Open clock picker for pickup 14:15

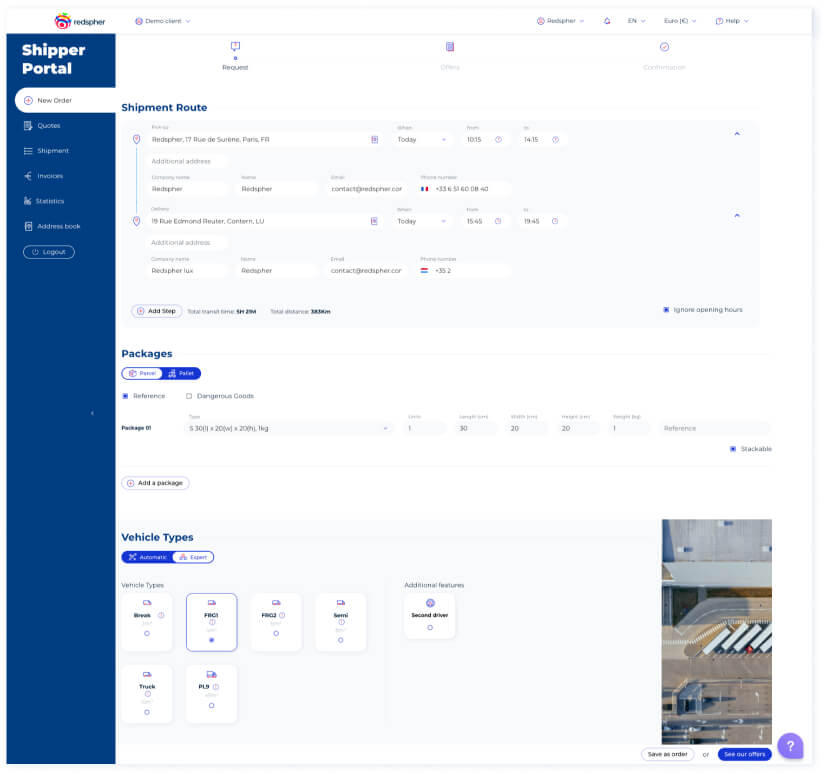(555, 140)
